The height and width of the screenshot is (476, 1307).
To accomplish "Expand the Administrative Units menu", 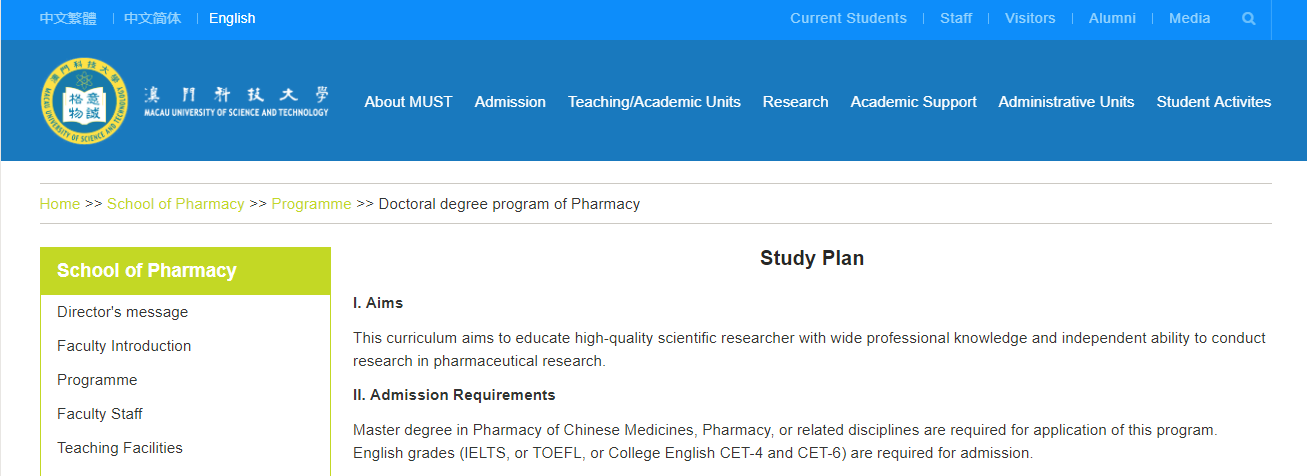I will pos(1066,102).
